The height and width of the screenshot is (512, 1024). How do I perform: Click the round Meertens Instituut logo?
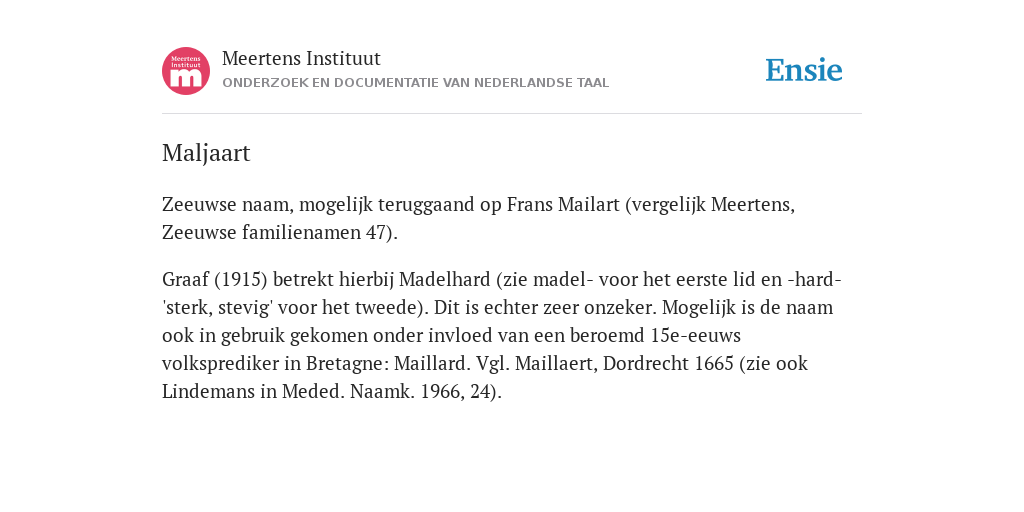click(x=186, y=71)
